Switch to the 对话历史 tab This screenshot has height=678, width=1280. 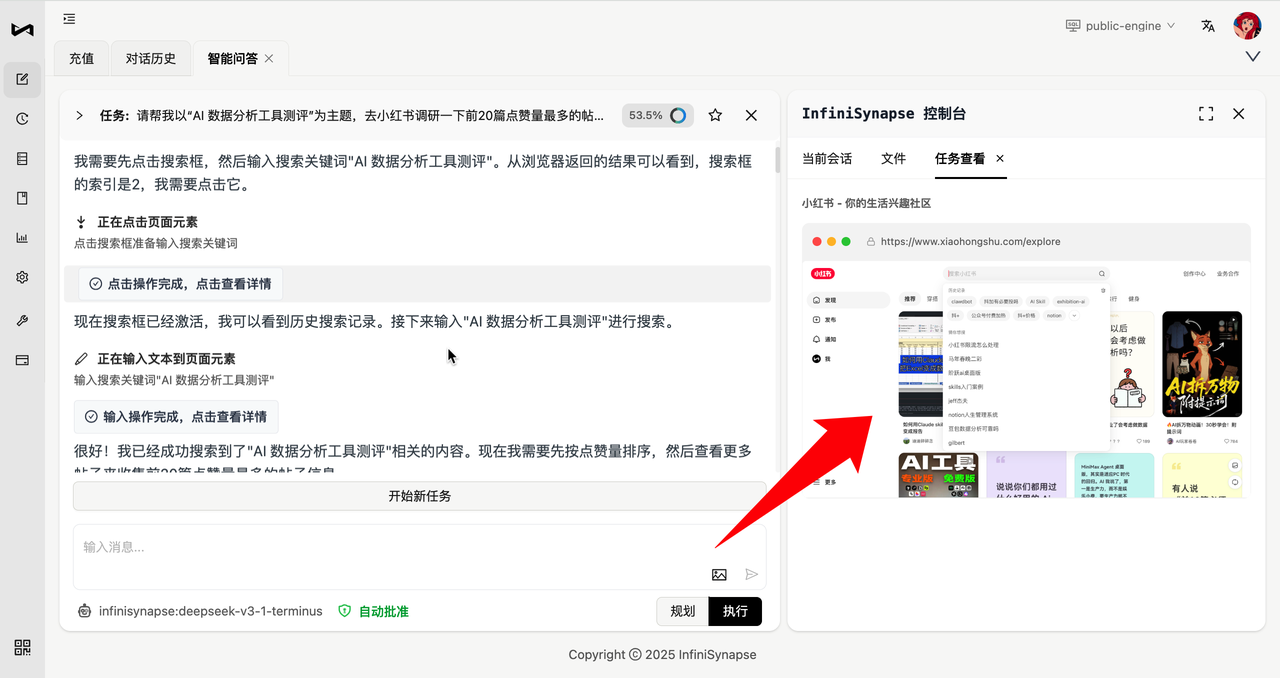point(151,59)
